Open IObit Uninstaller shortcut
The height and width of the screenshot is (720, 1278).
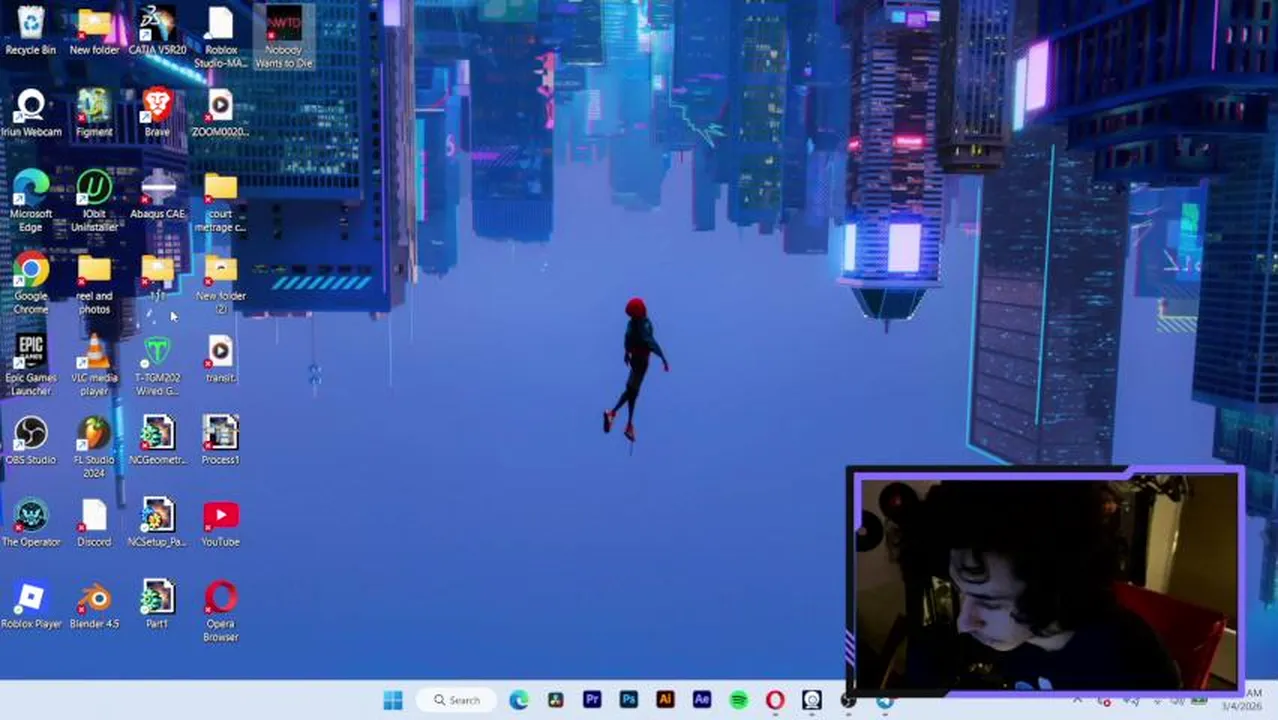click(x=94, y=202)
